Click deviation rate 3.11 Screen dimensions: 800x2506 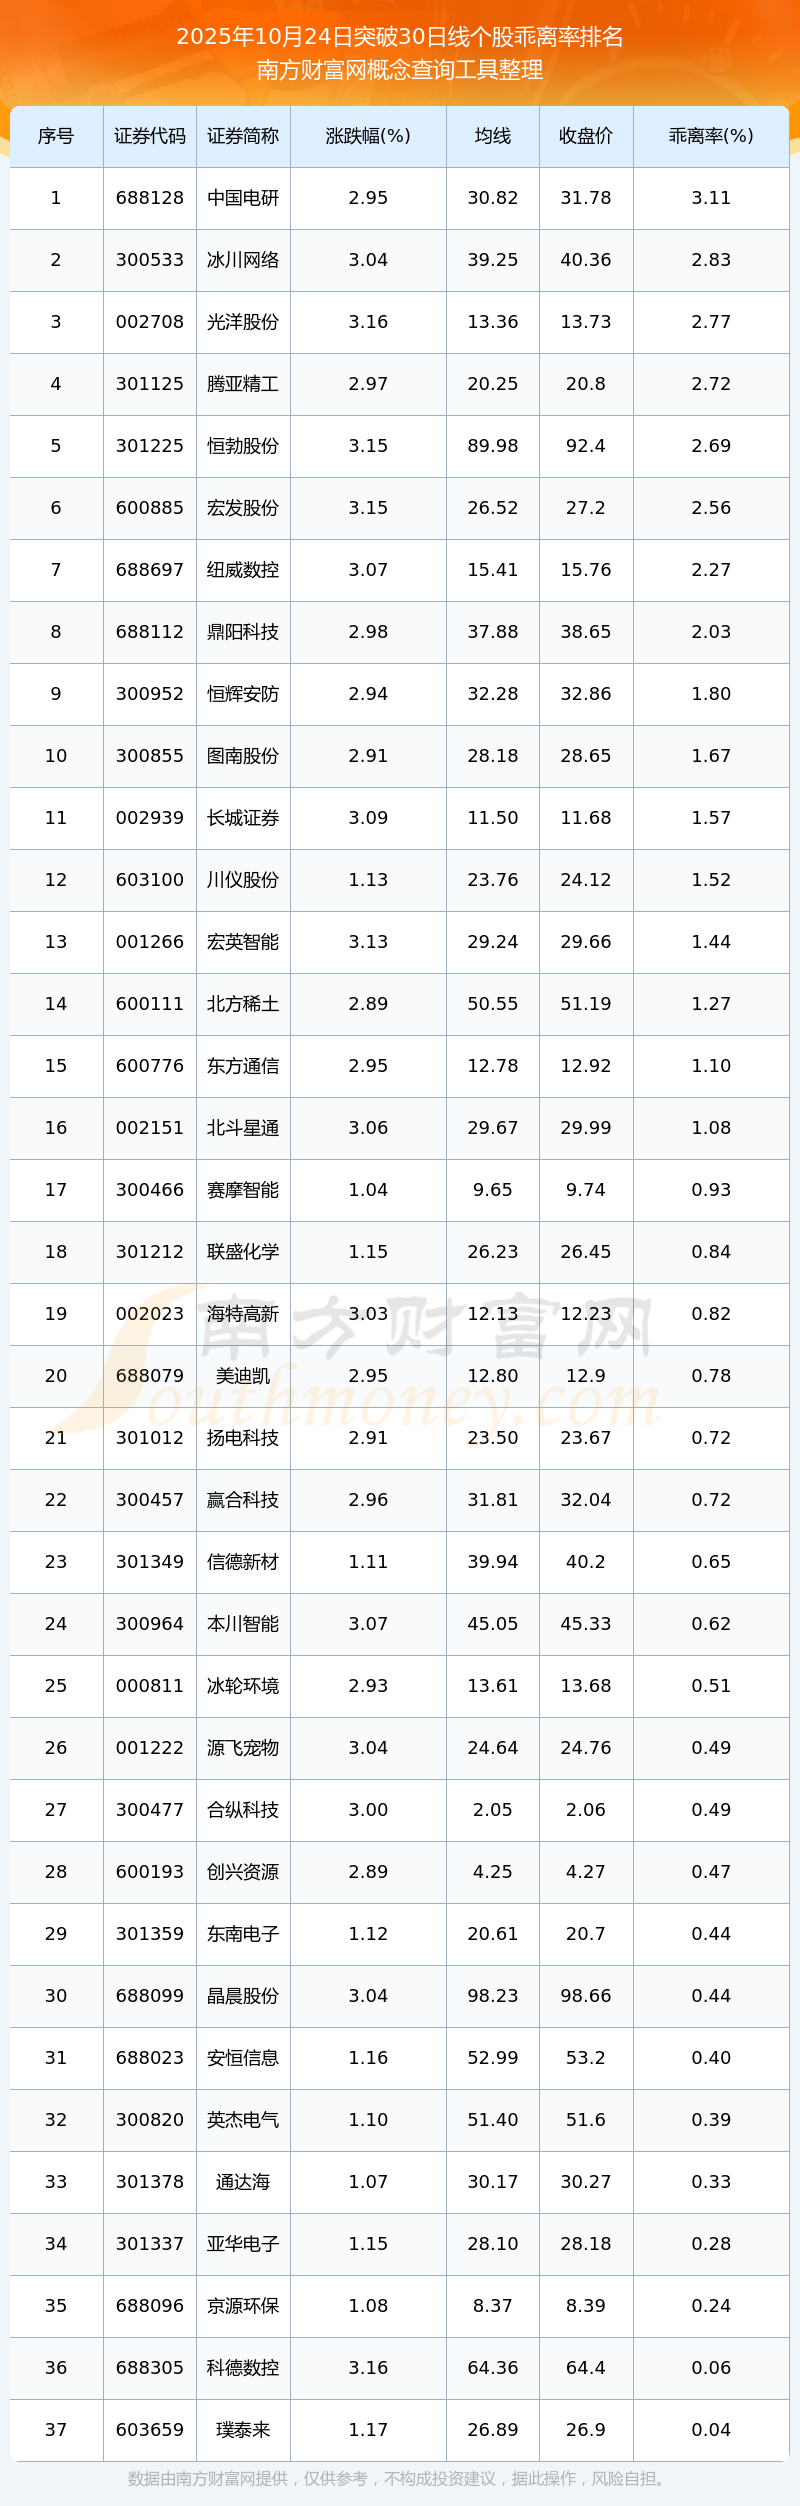click(x=711, y=198)
